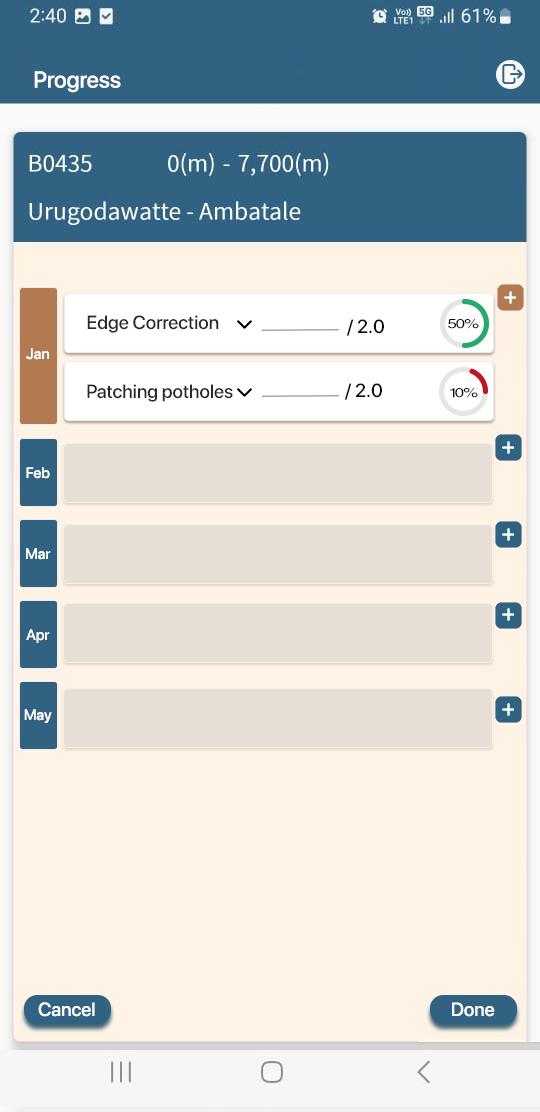Viewport: 540px width, 1112px height.
Task: Click the Cancel button
Action: 67,1010
